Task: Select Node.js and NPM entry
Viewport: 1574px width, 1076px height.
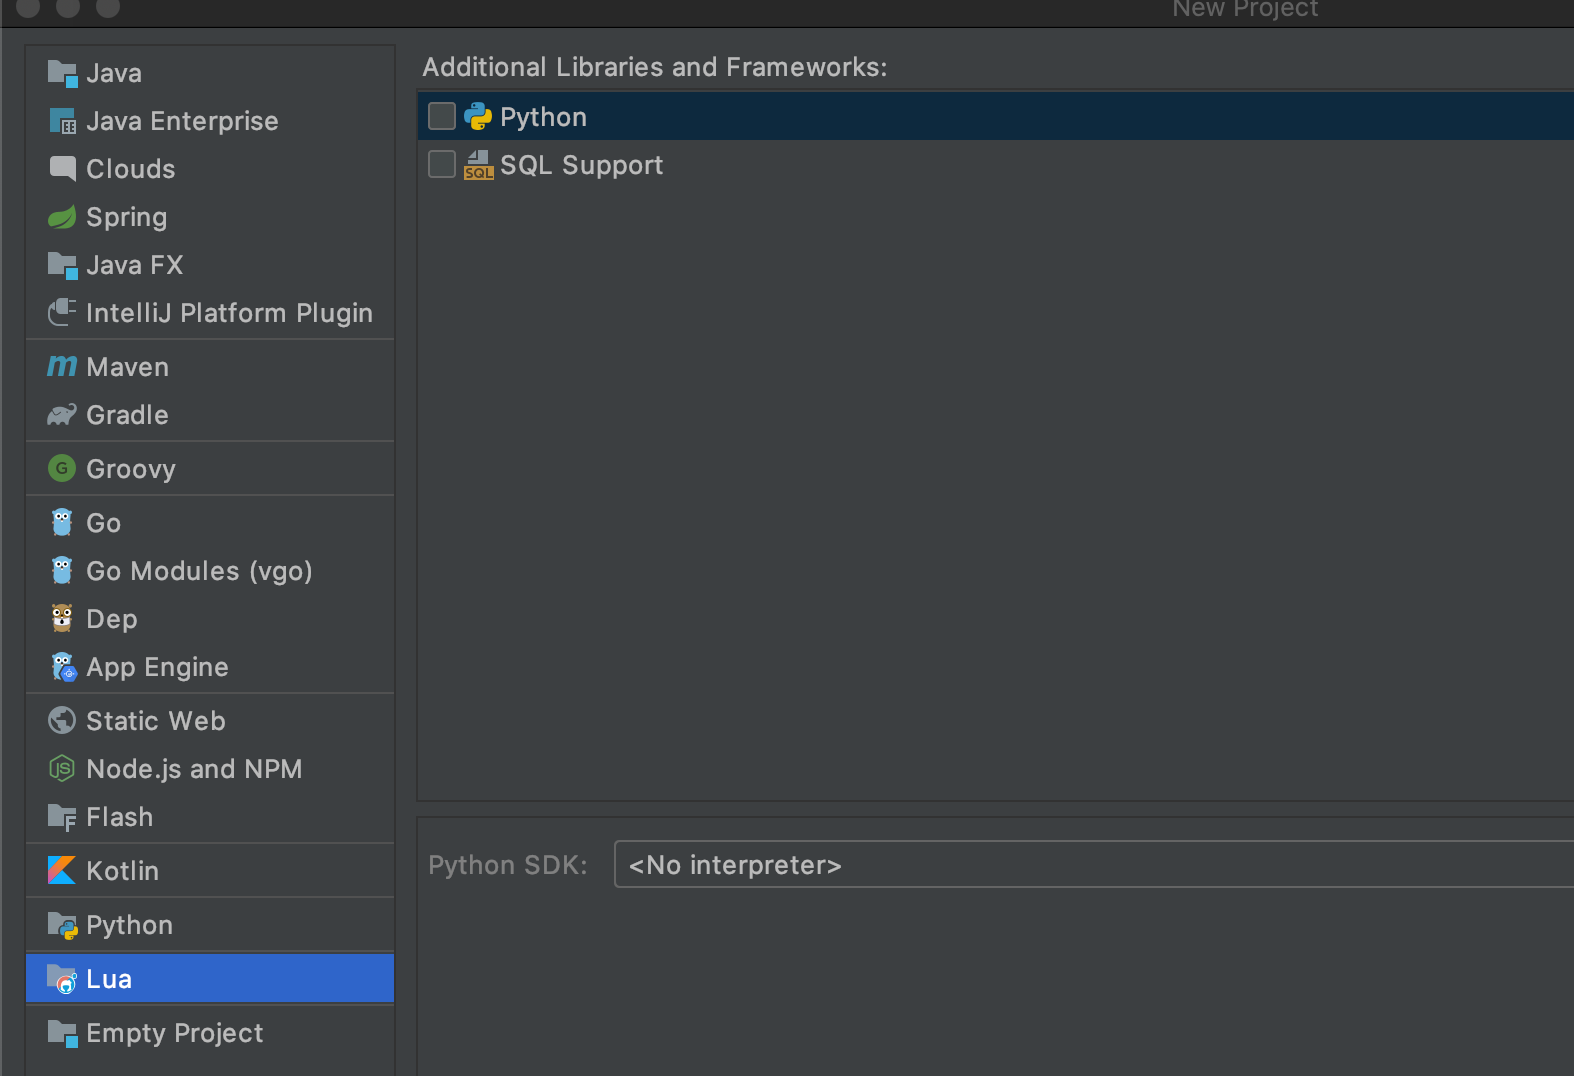Action: 210,769
